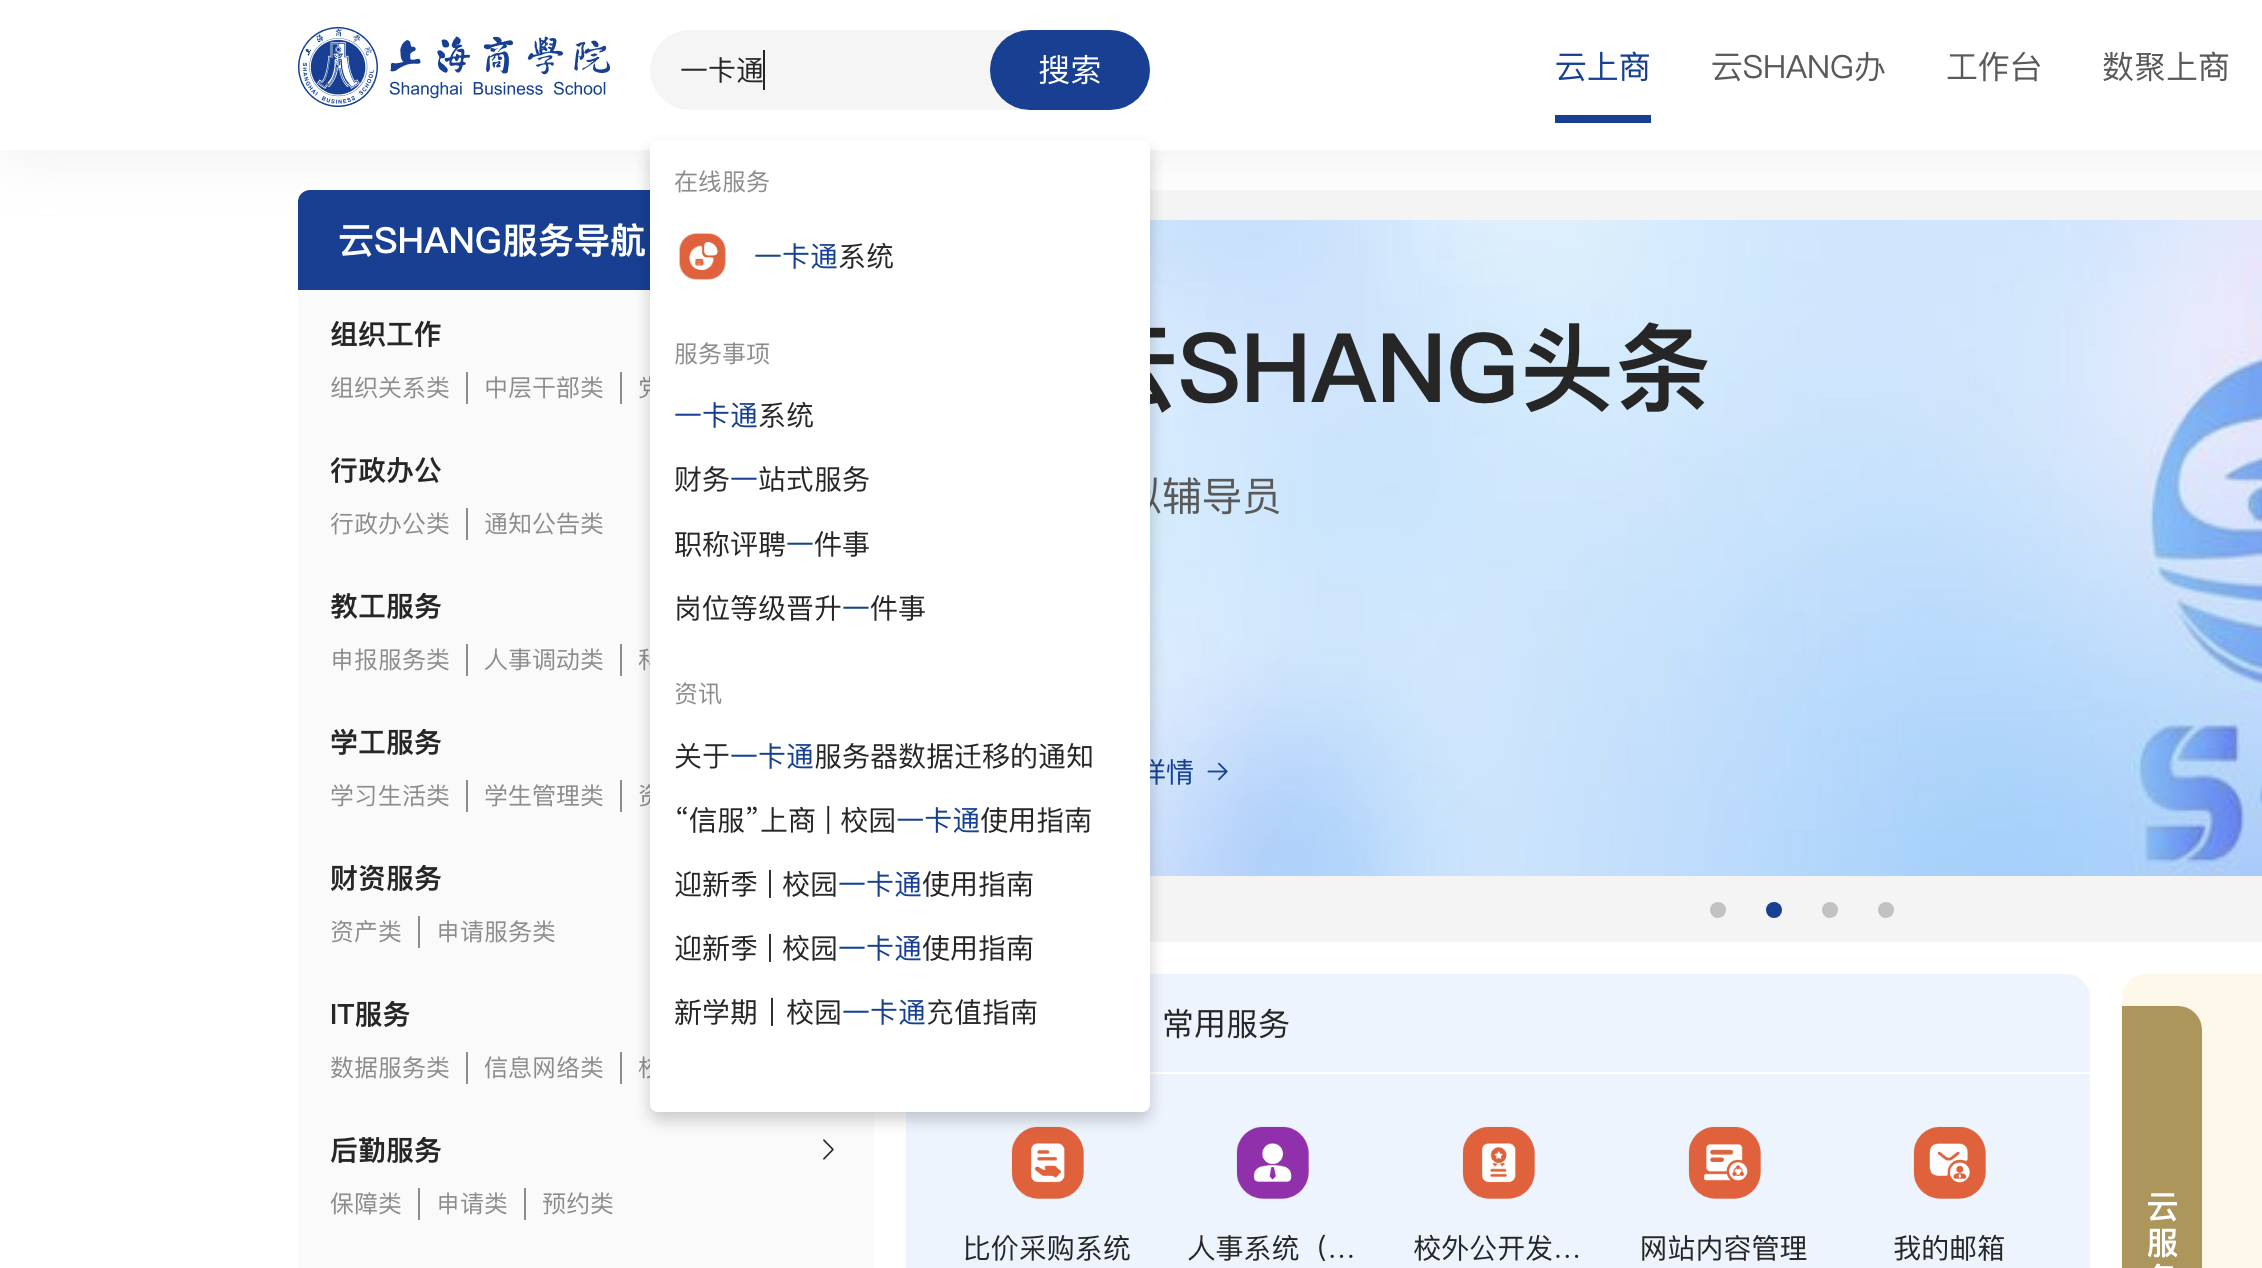This screenshot has width=2262, height=1268.
Task: Choose 财务一站式服务 from search suggestions
Action: pos(771,480)
